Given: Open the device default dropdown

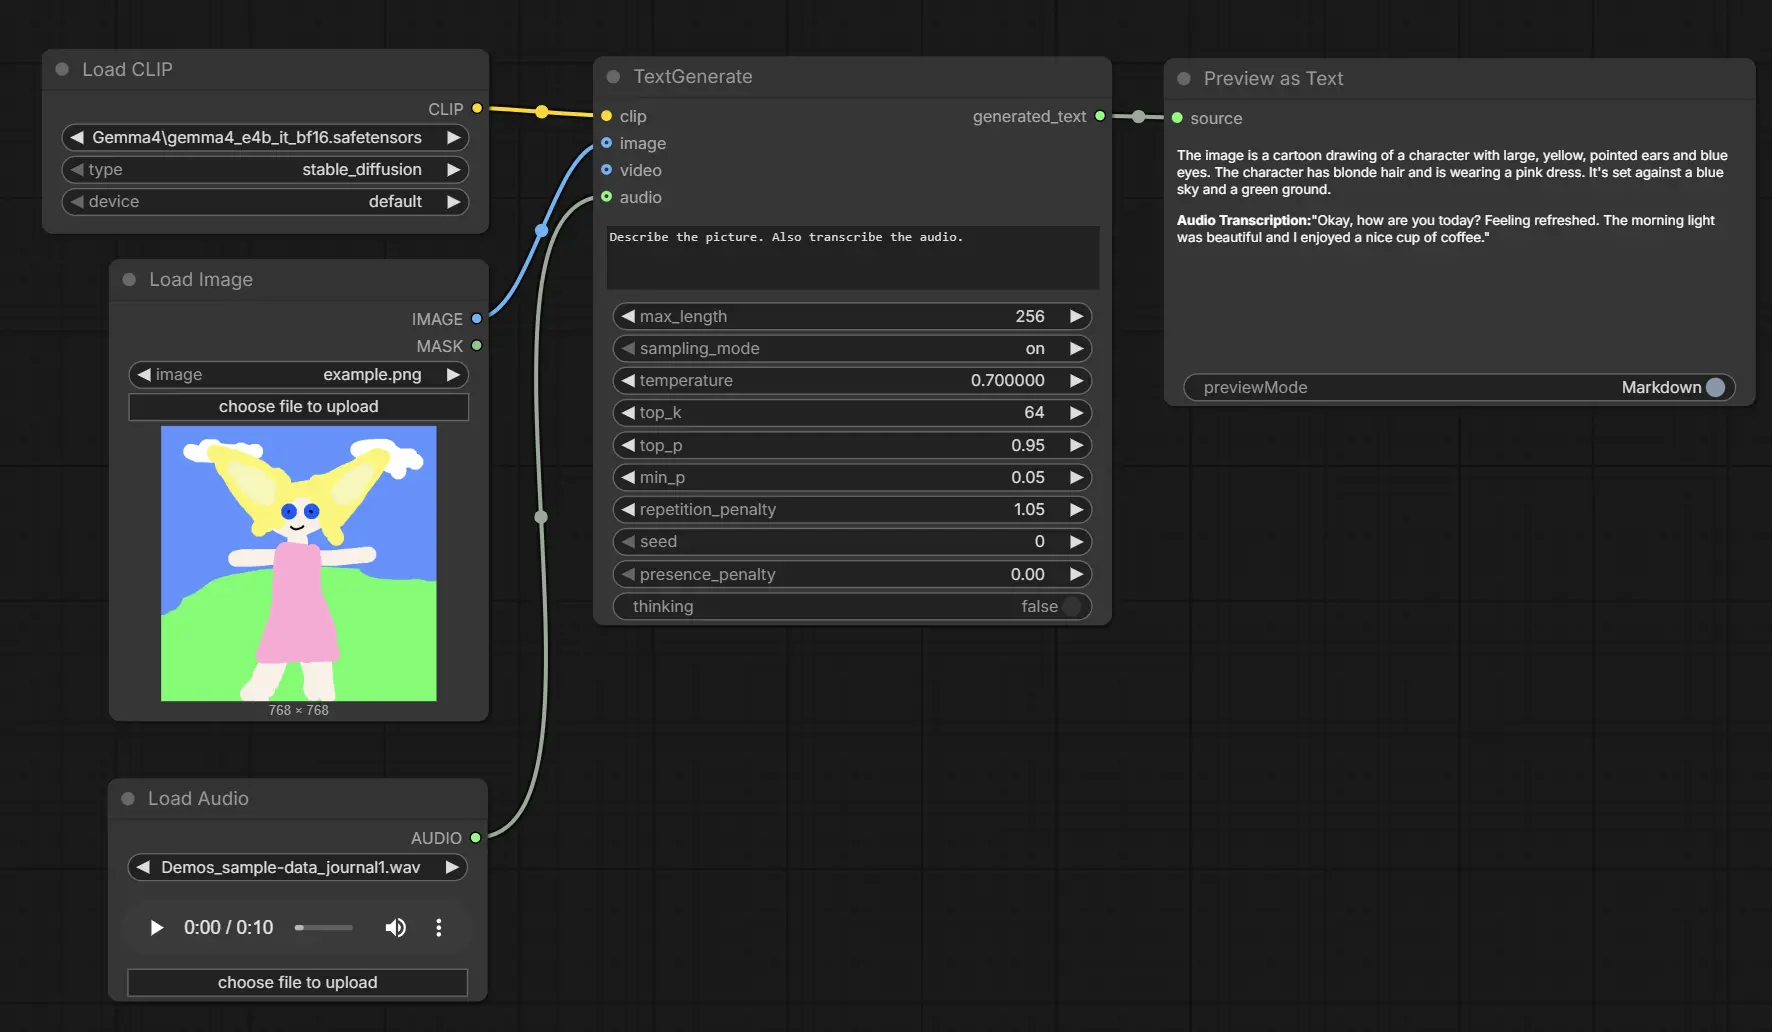Looking at the screenshot, I should click(x=265, y=201).
